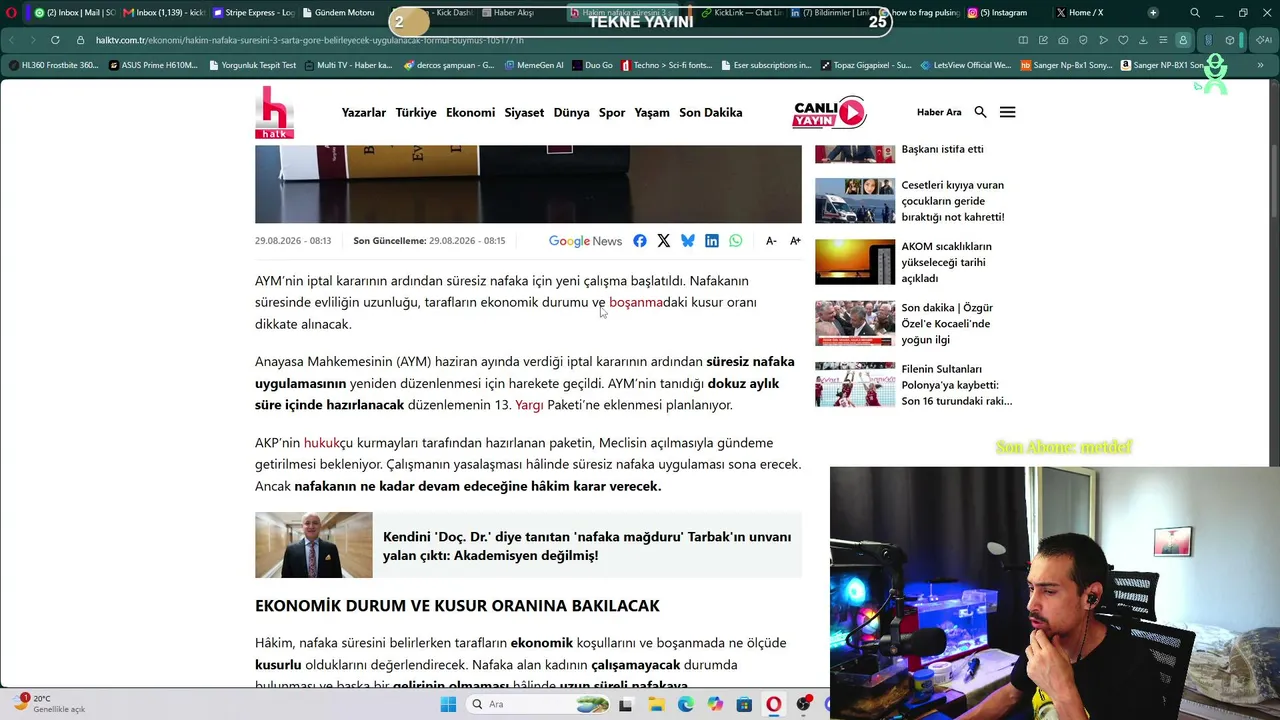This screenshot has width=1280, height=720.
Task: Share the article on Facebook
Action: tap(640, 241)
